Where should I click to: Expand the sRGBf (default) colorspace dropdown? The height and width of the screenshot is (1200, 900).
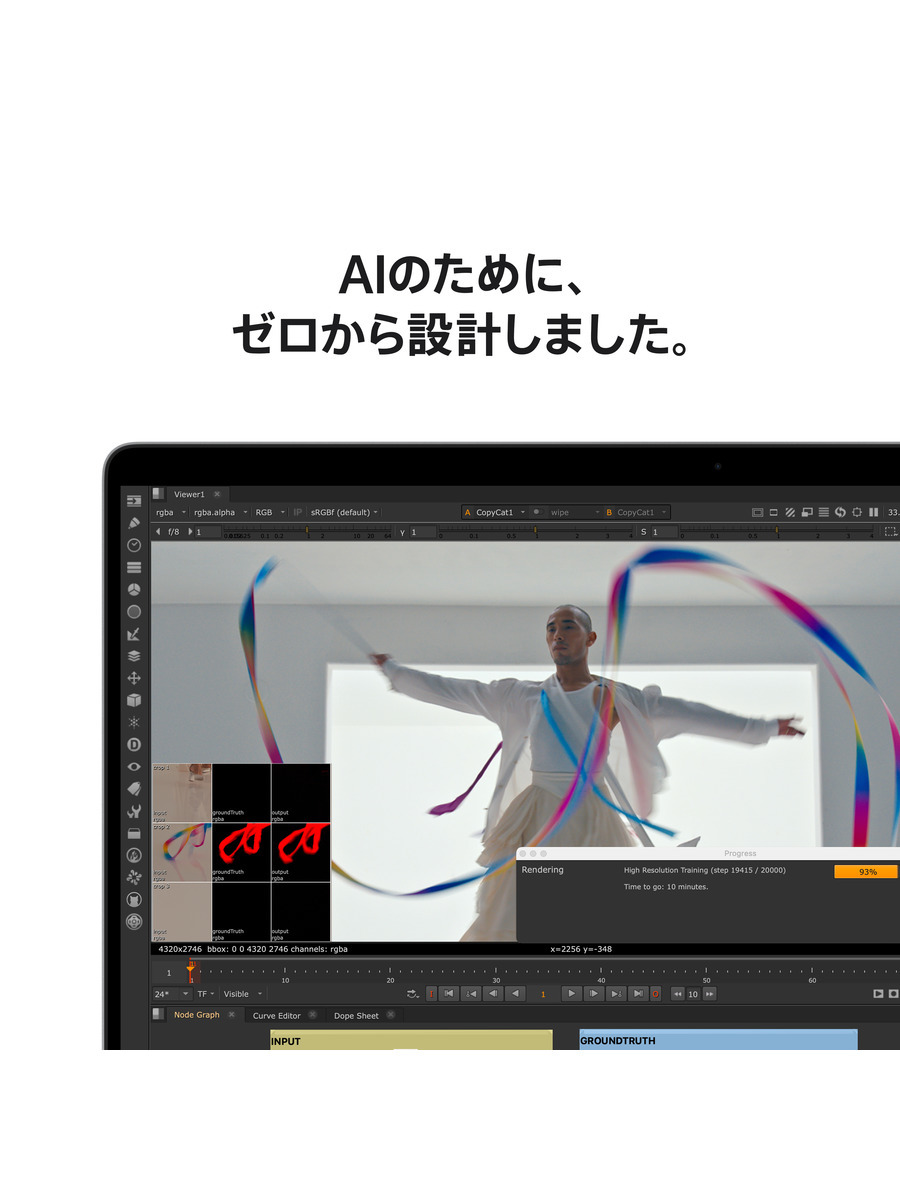pyautogui.click(x=345, y=512)
